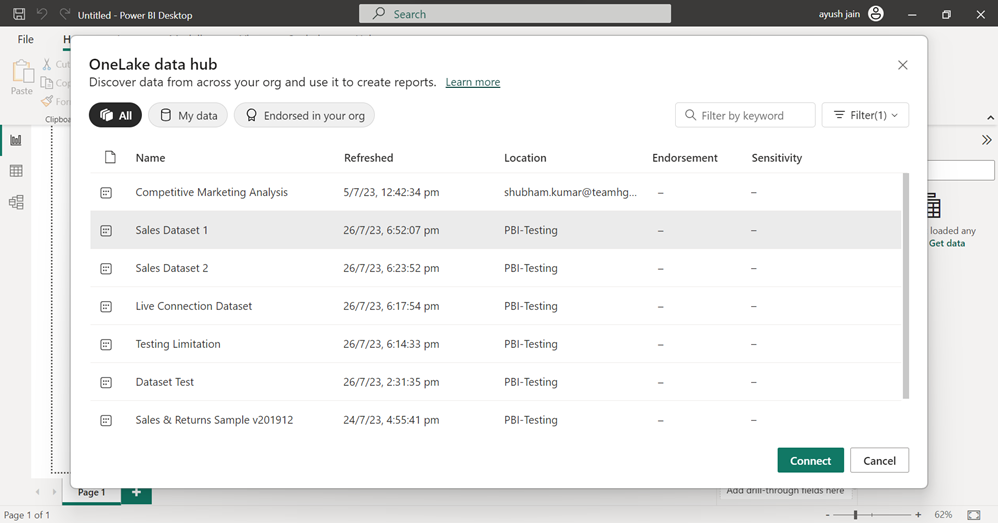Select Sales Dataset 2 name

(172, 268)
